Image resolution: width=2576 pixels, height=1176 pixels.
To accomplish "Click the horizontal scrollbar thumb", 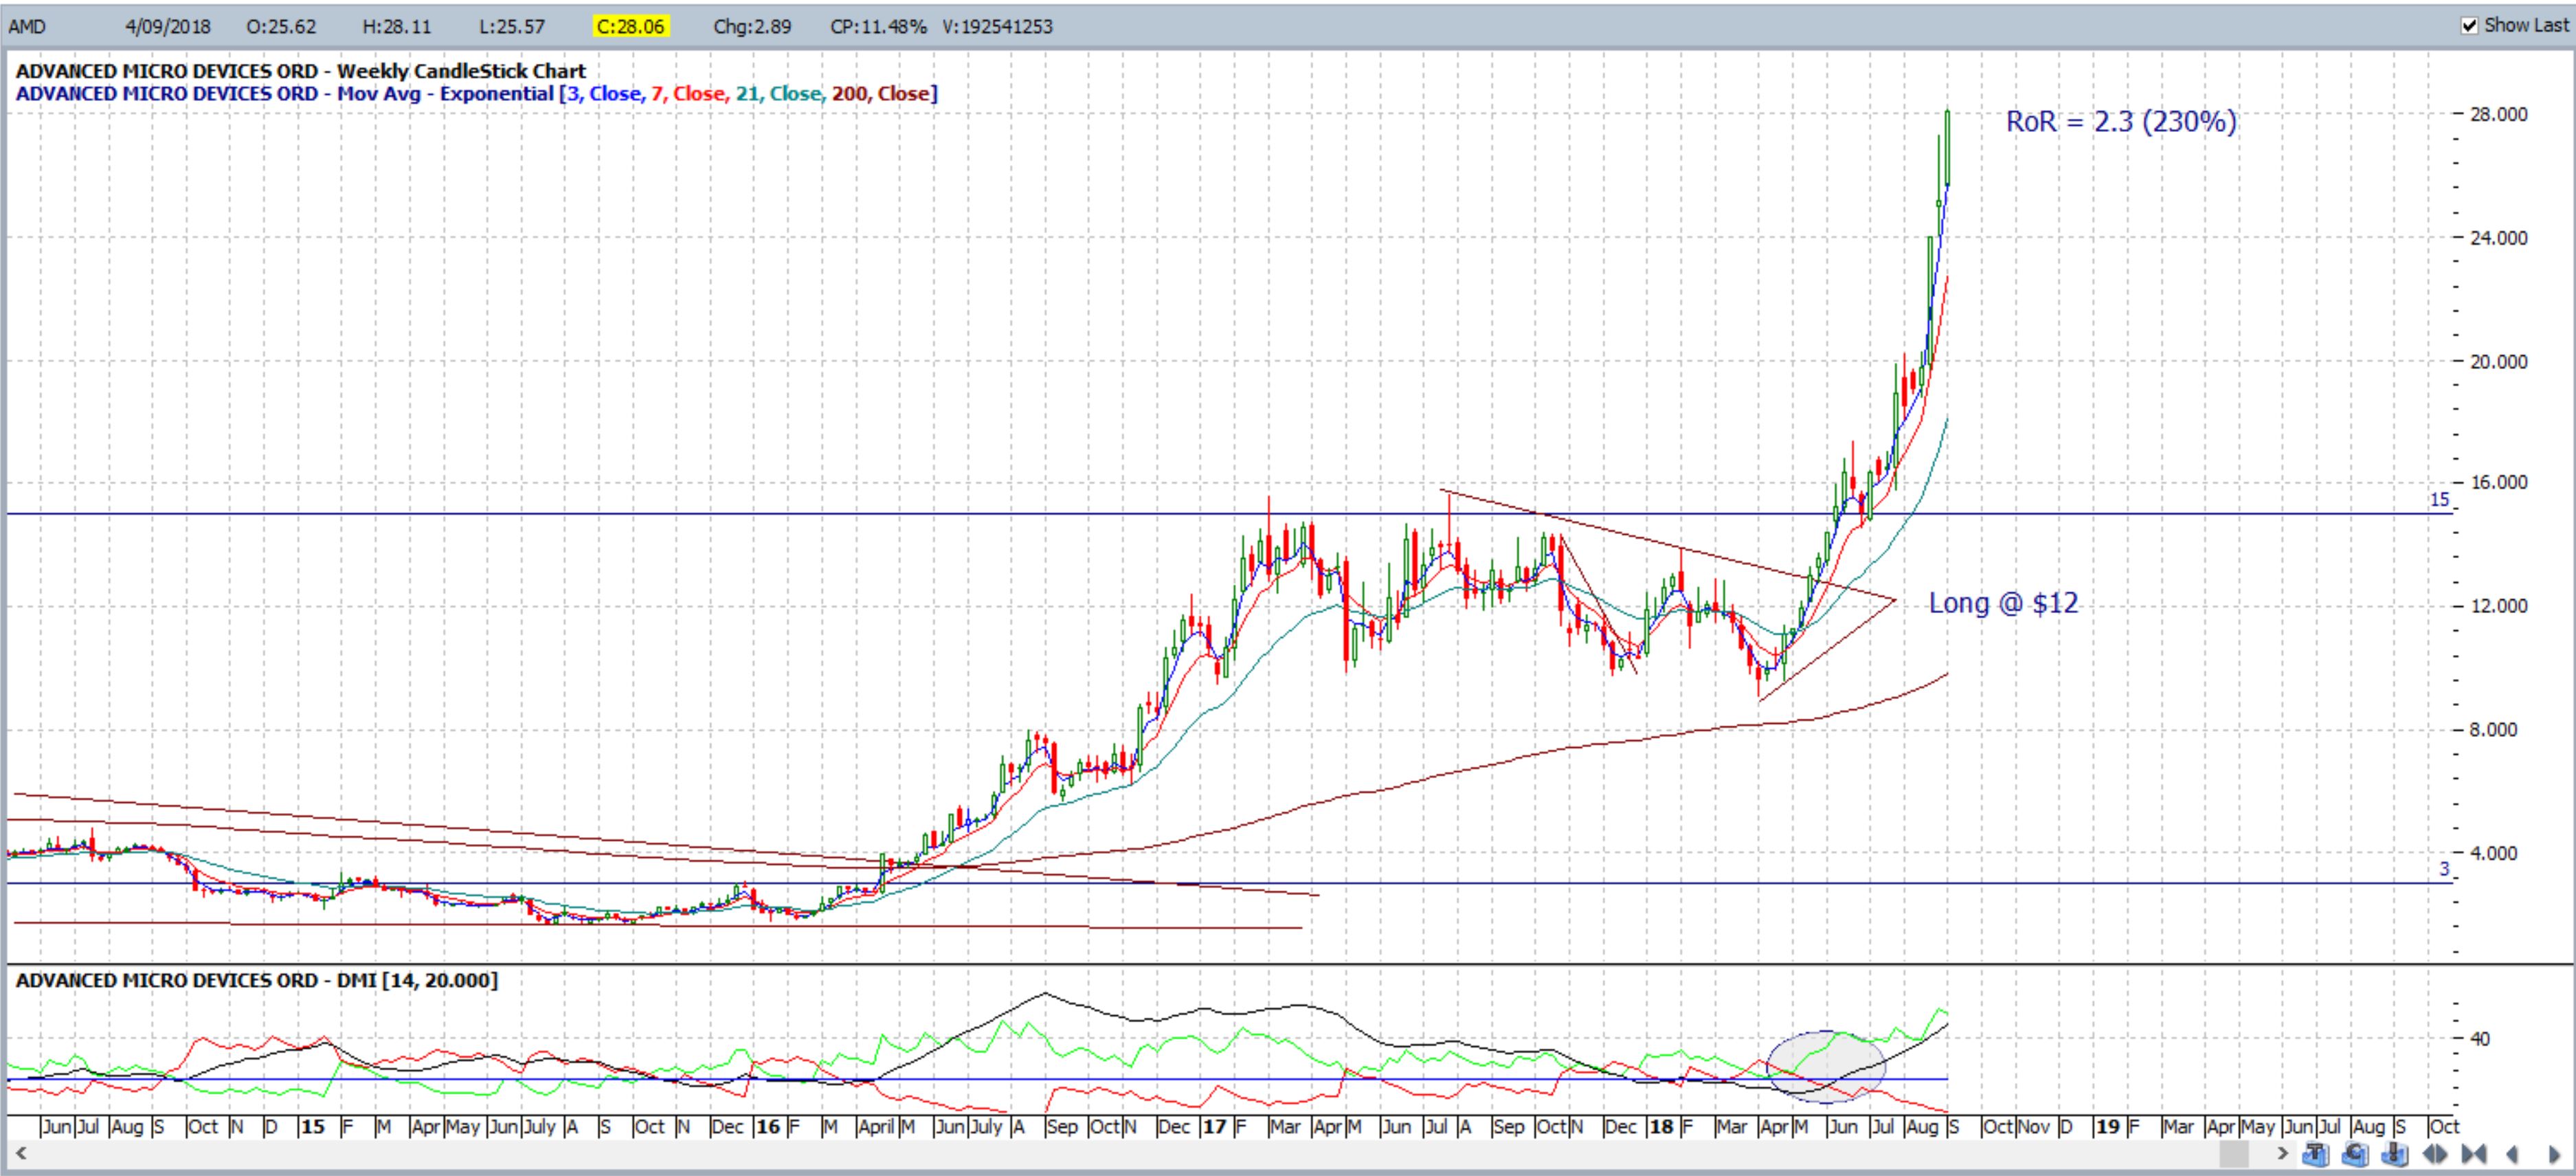I will click(2234, 1154).
